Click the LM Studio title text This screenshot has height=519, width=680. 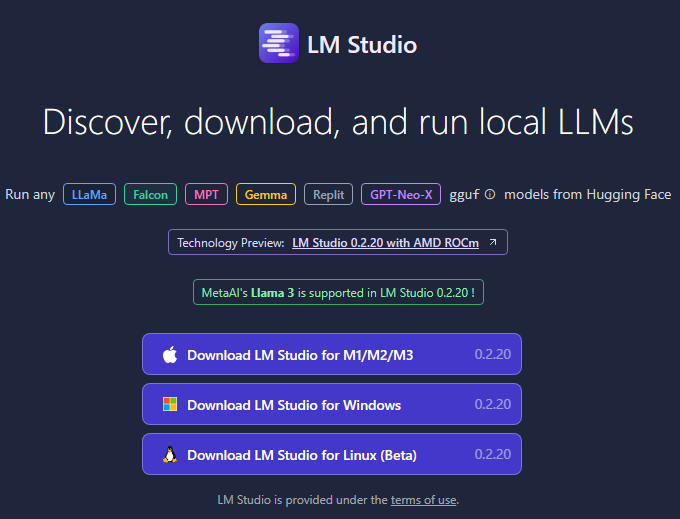[x=362, y=45]
